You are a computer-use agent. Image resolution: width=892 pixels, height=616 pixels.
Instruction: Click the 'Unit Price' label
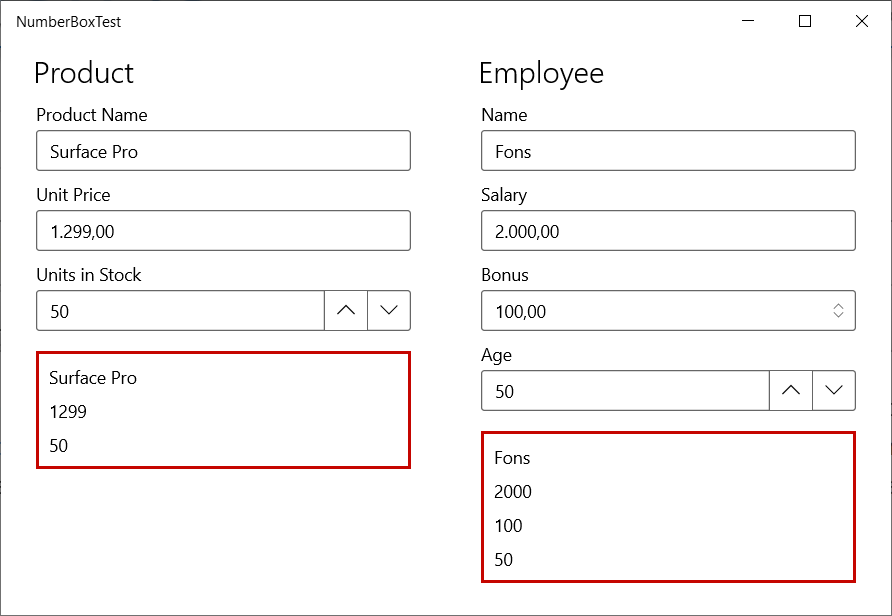point(73,195)
